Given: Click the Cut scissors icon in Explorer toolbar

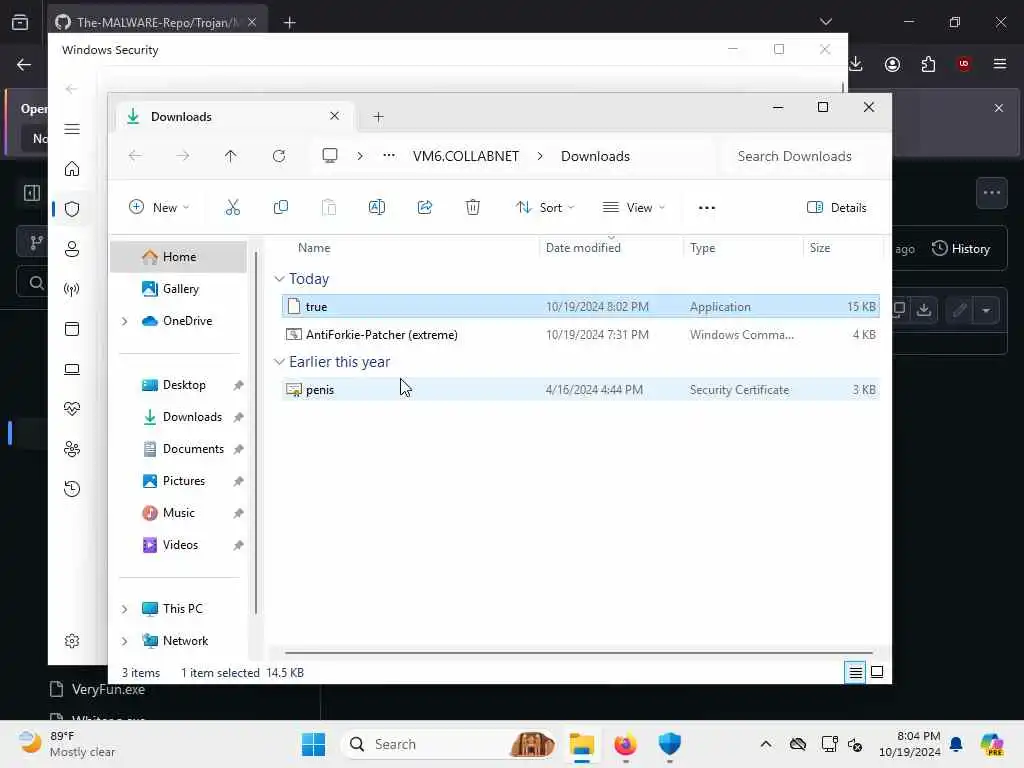Looking at the screenshot, I should point(232,208).
